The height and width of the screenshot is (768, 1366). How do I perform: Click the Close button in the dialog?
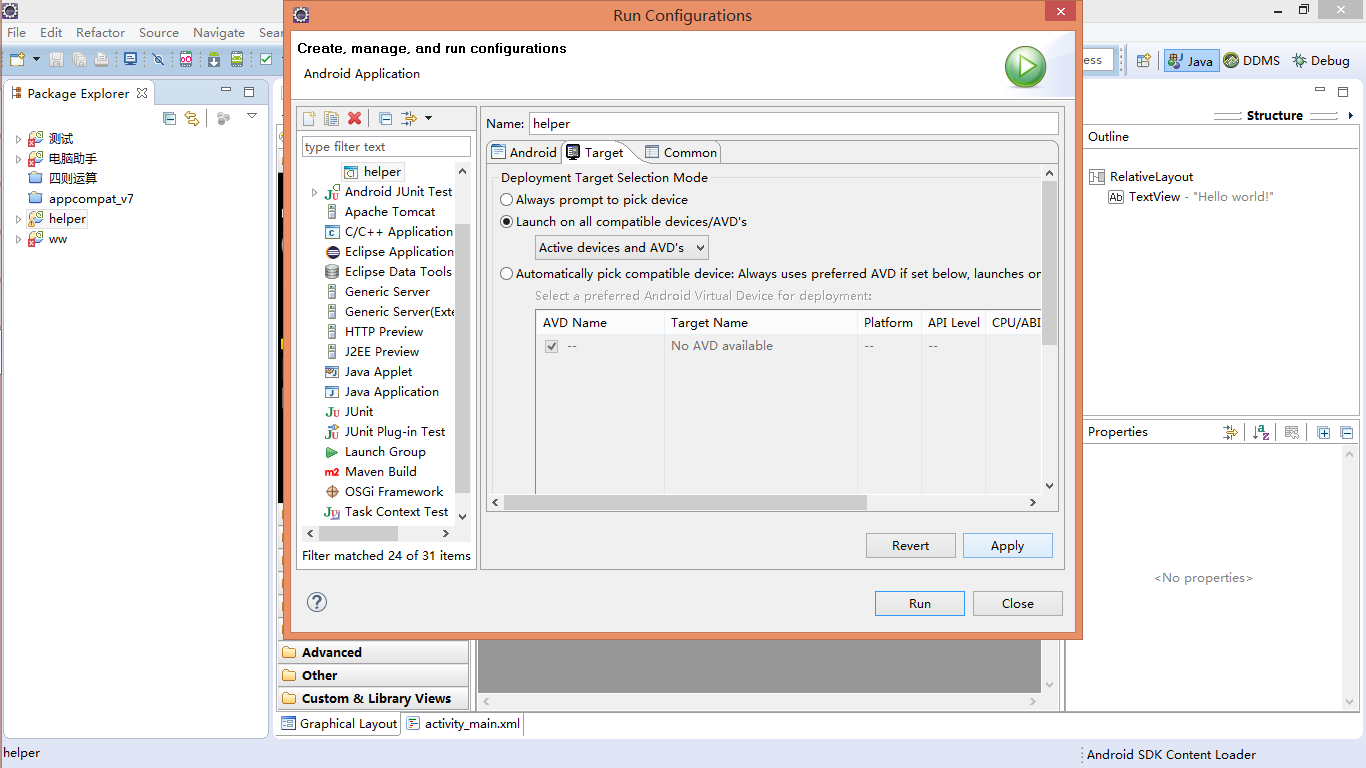click(1018, 603)
